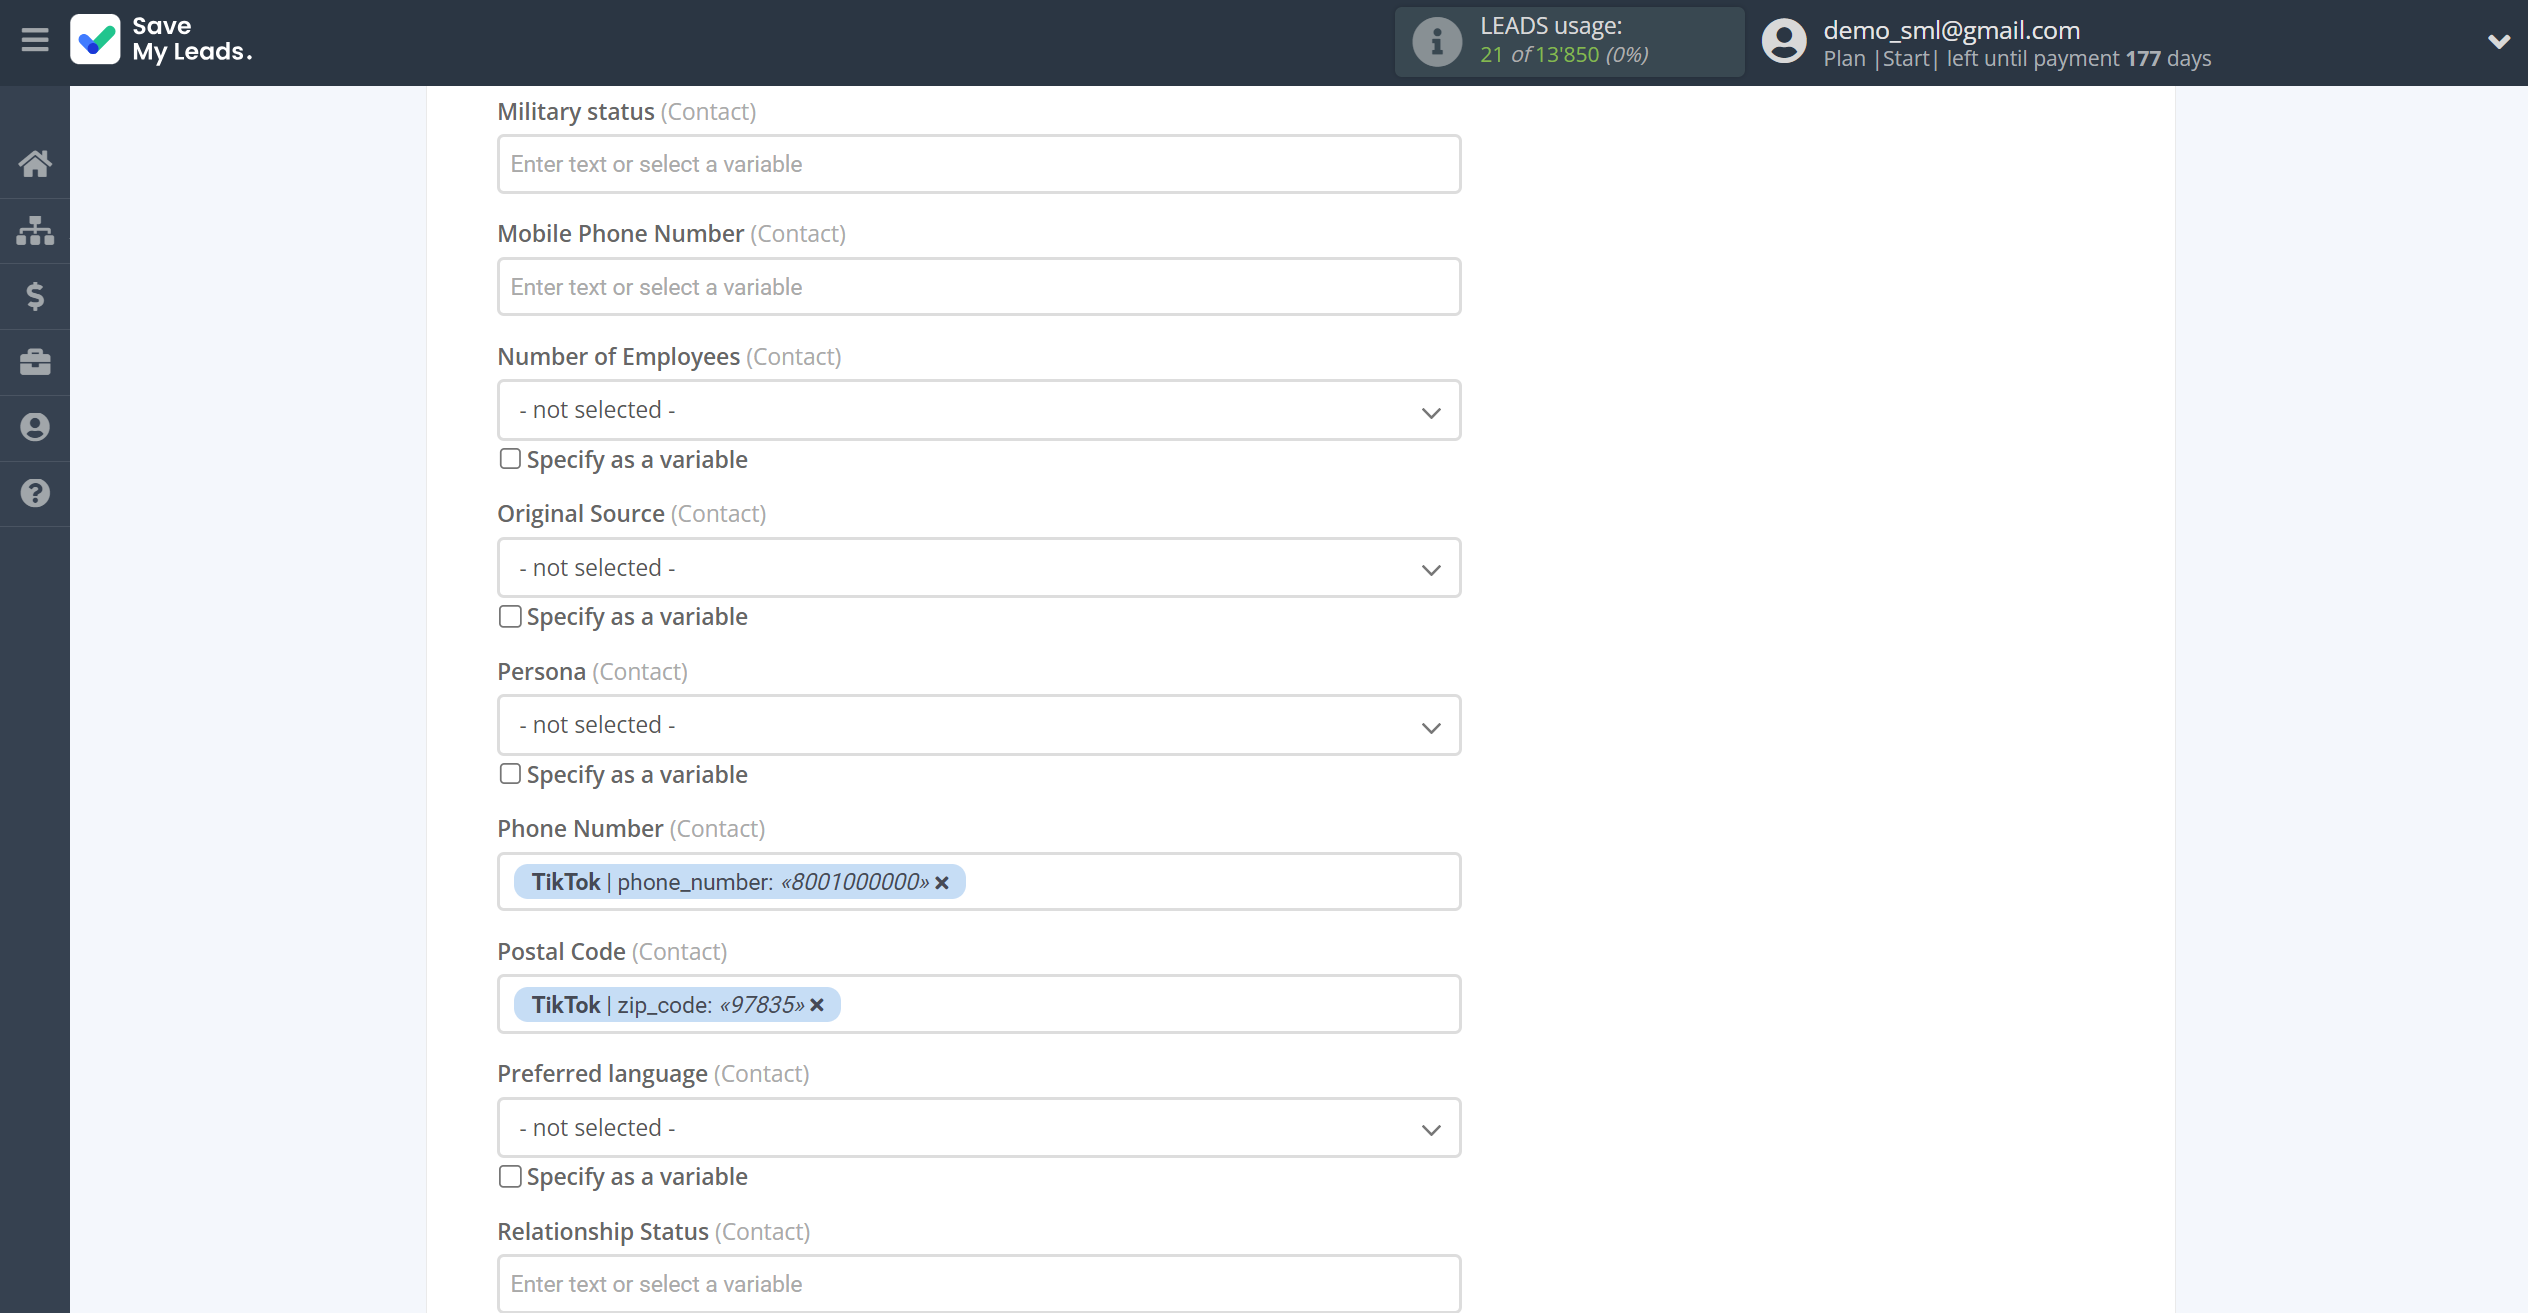2528x1313 pixels.
Task: Check Specify as a variable for Persona
Action: pyautogui.click(x=510, y=774)
